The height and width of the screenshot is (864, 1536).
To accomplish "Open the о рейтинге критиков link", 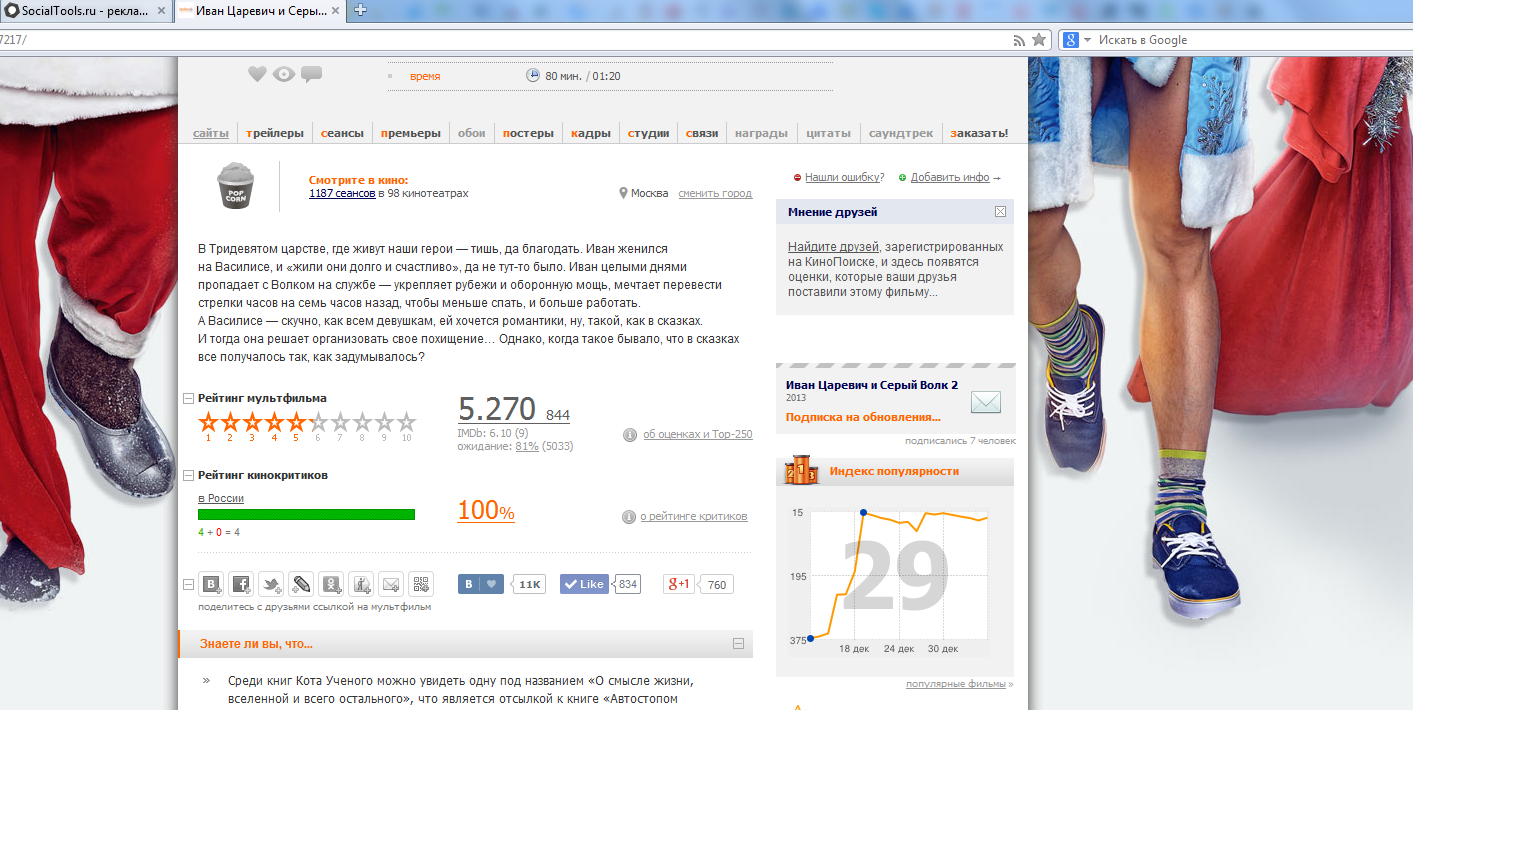I will point(694,517).
